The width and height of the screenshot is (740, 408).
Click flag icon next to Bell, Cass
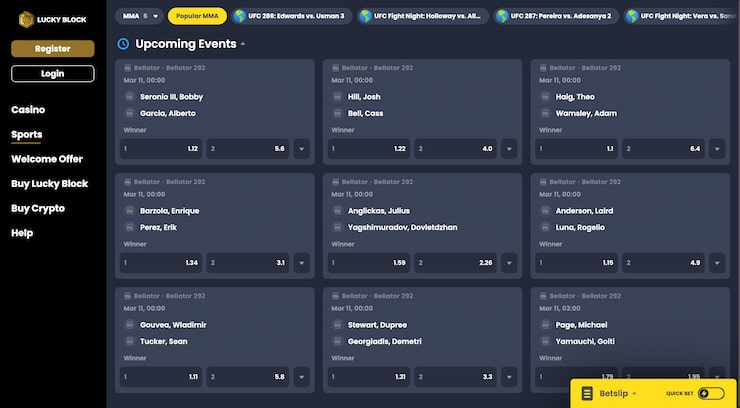pos(337,113)
